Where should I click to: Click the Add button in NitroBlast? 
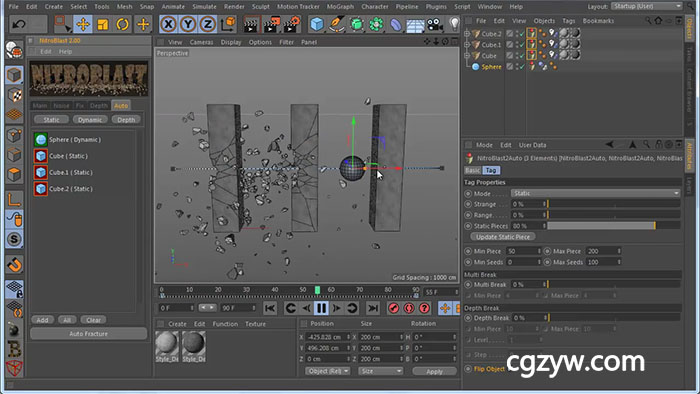pos(42,320)
